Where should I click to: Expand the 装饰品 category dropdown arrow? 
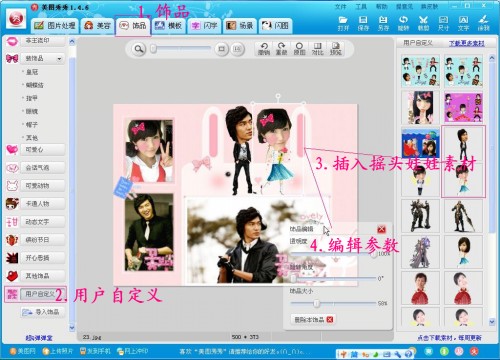click(59, 59)
